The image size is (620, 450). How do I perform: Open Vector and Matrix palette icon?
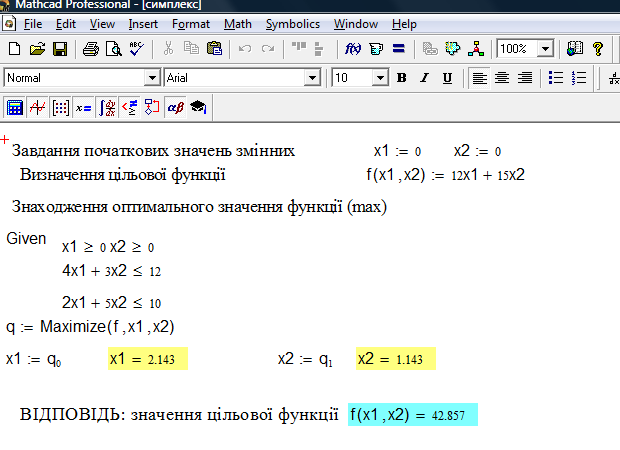point(60,108)
